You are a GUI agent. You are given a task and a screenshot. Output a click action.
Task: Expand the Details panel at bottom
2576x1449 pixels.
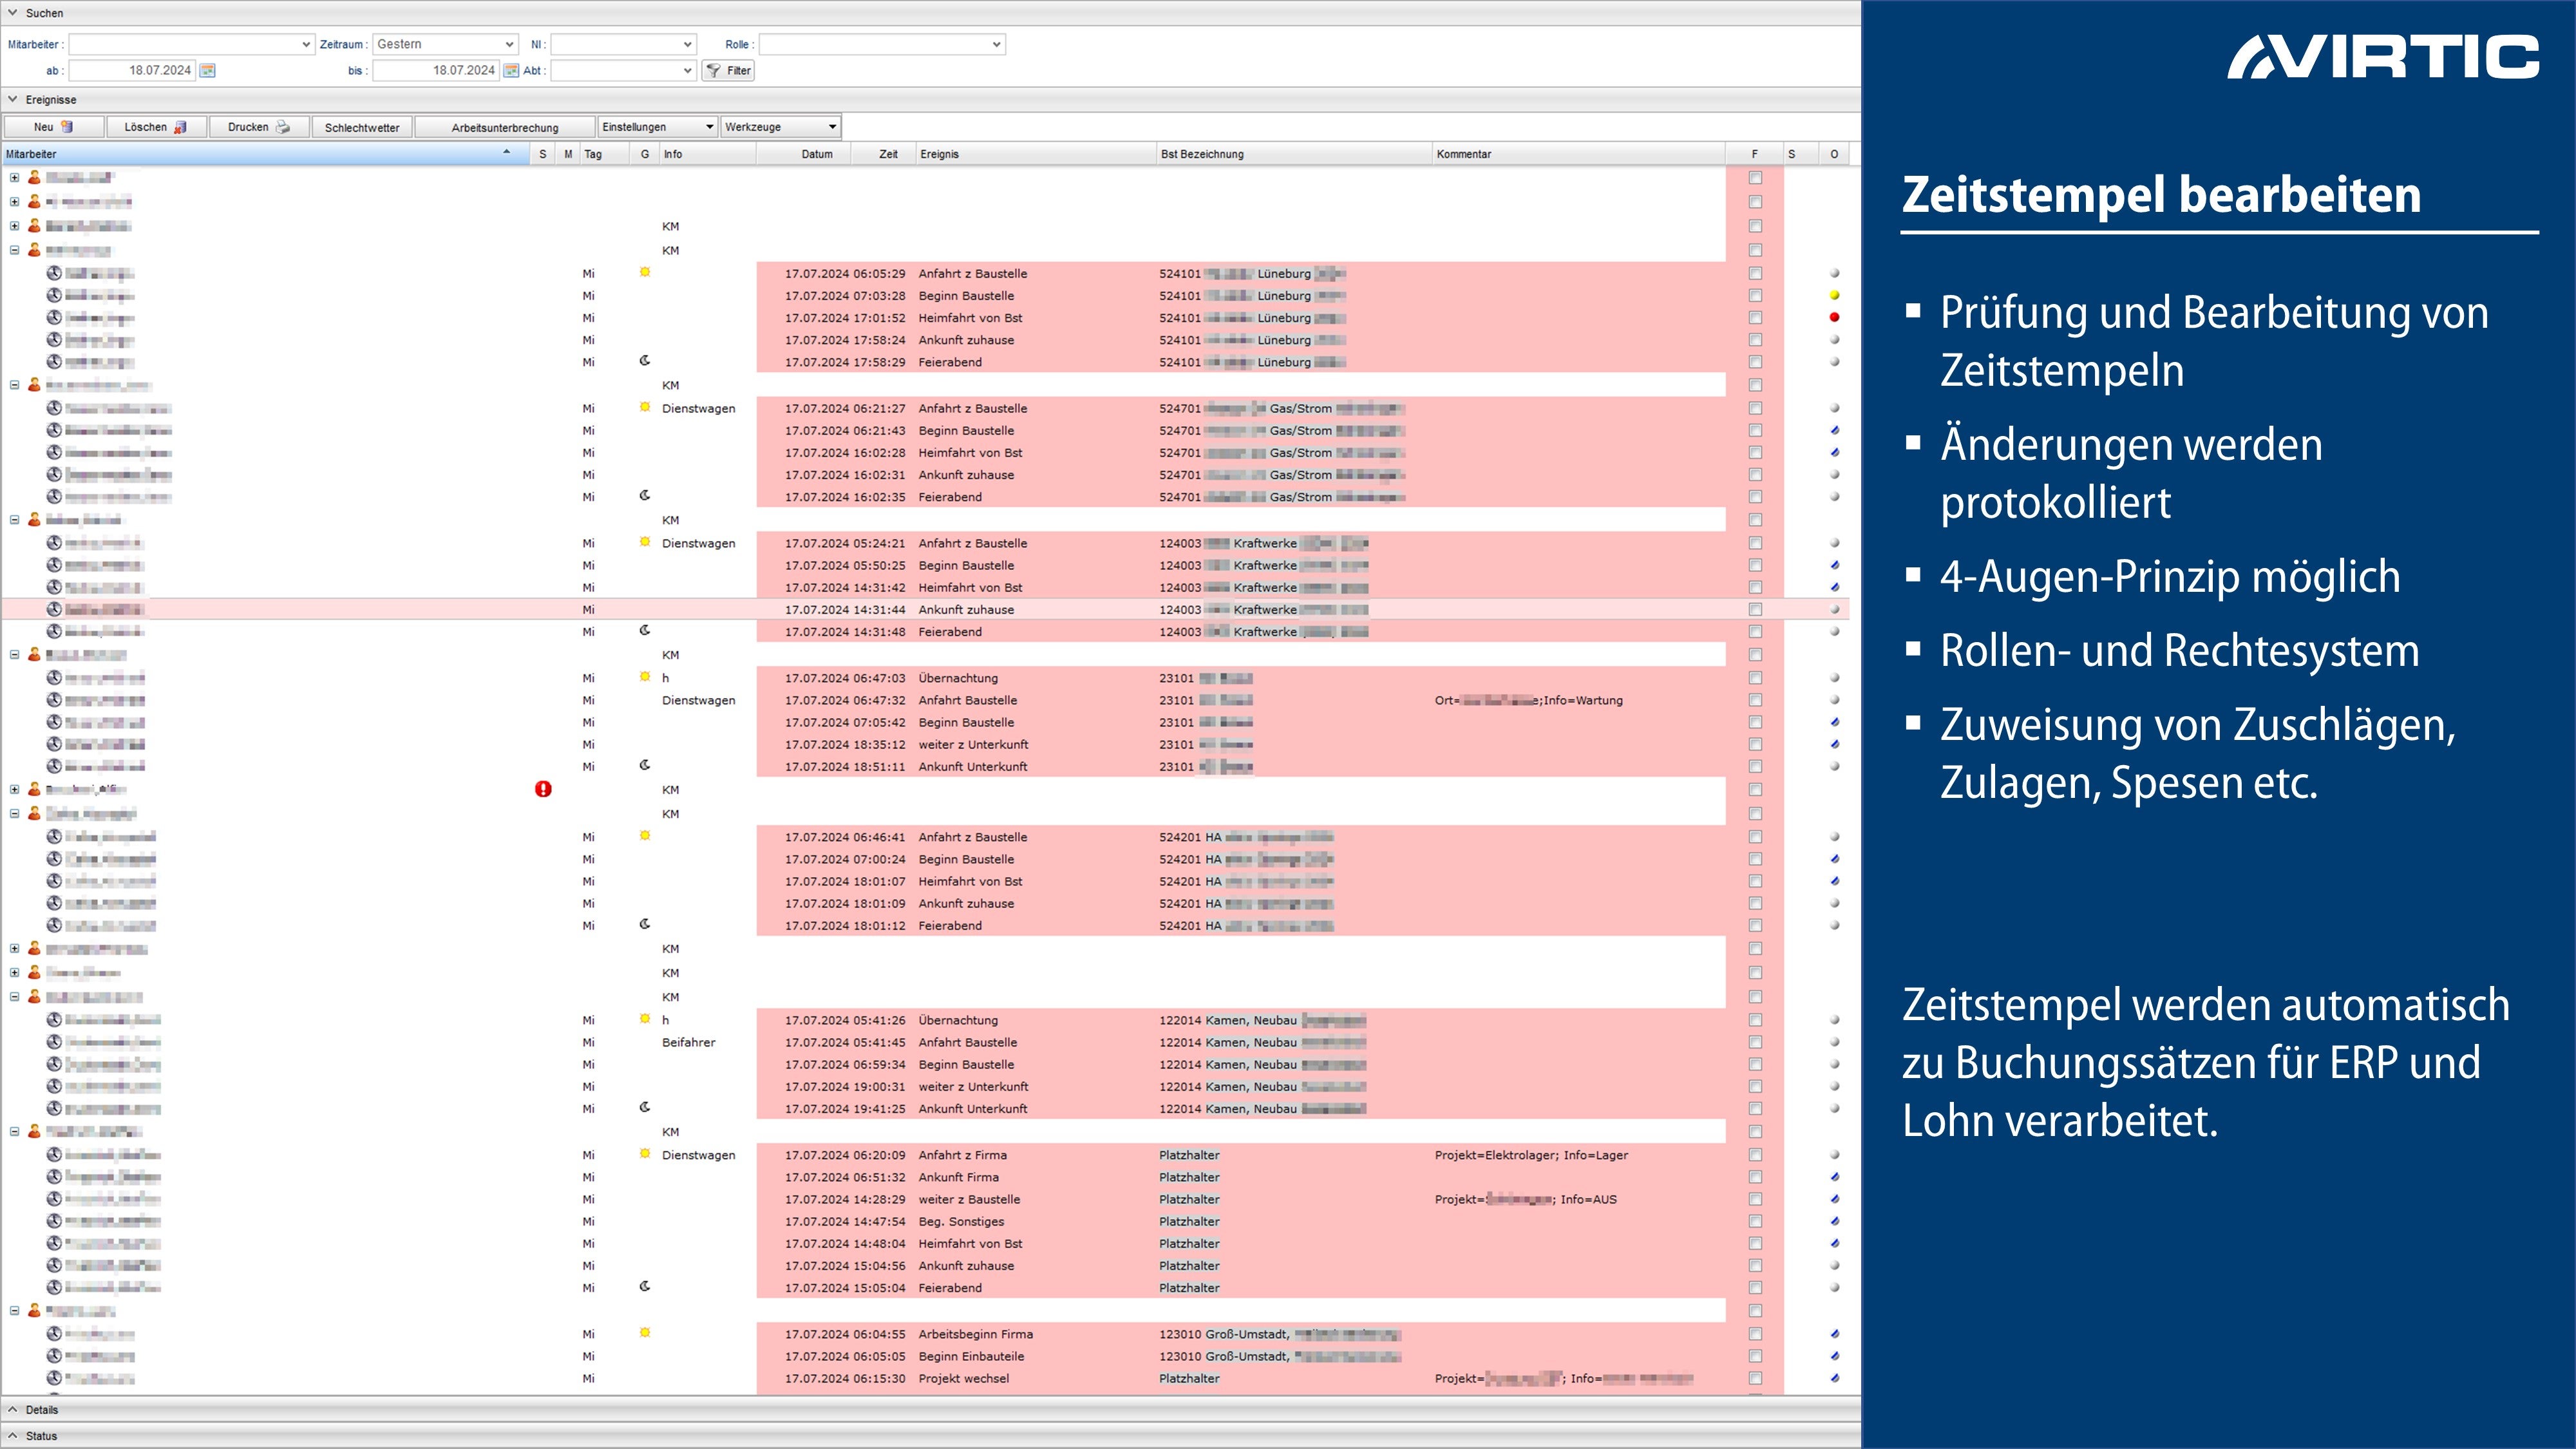point(12,1409)
